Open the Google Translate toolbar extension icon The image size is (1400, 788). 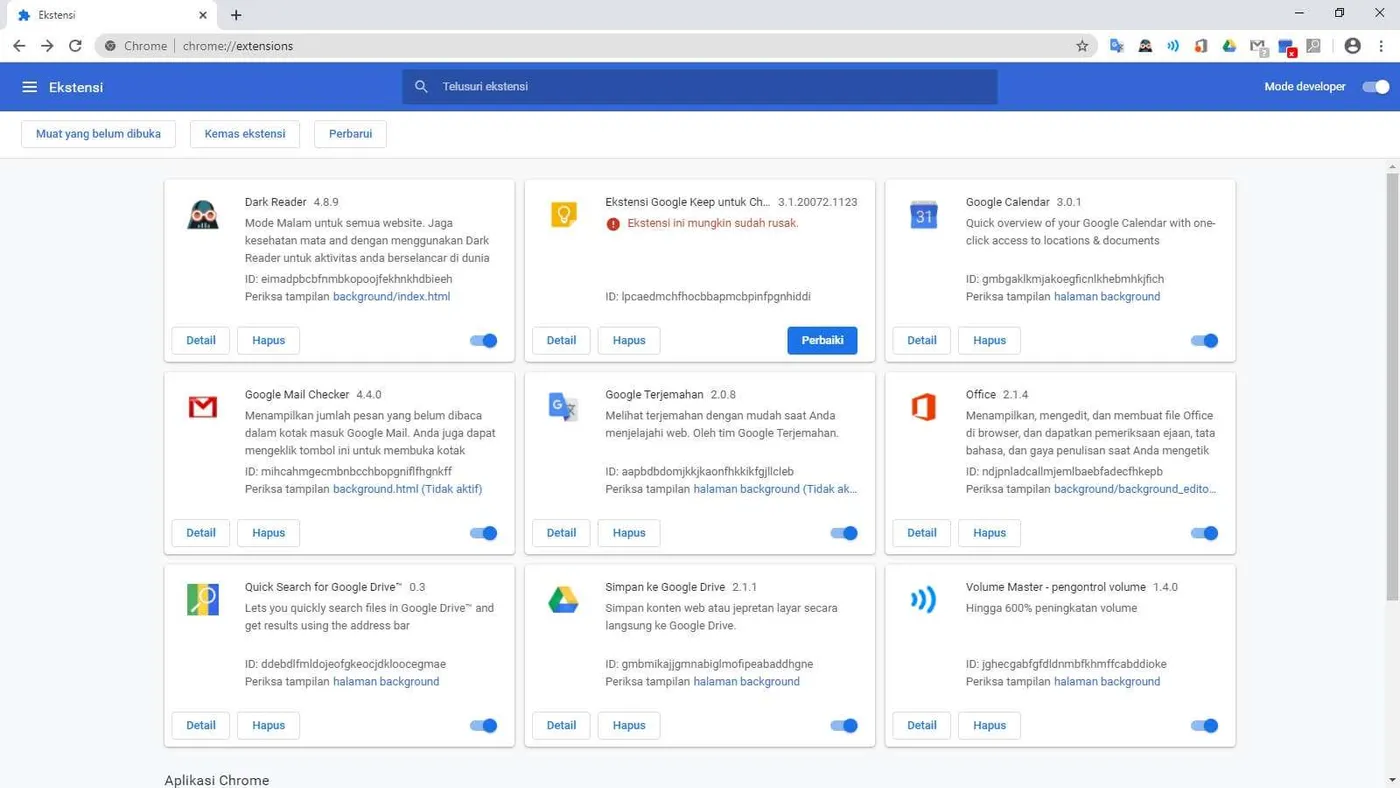click(1117, 46)
